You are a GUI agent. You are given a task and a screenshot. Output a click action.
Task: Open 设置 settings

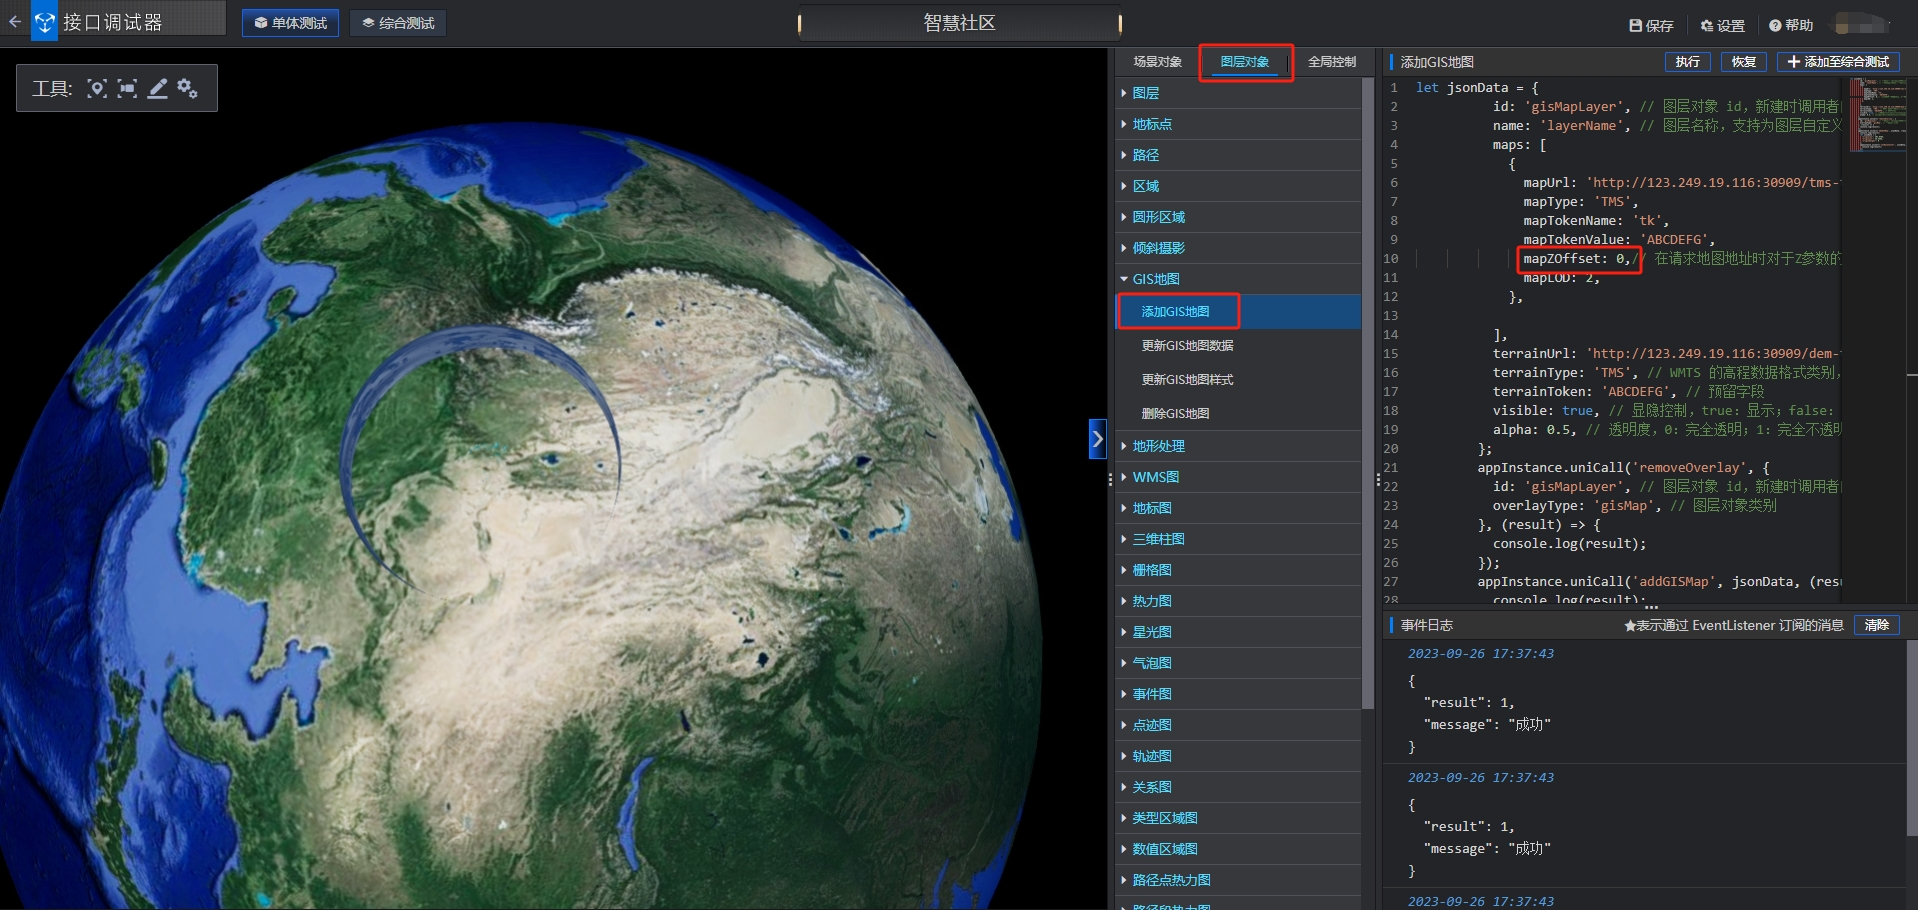[x=1722, y=25]
